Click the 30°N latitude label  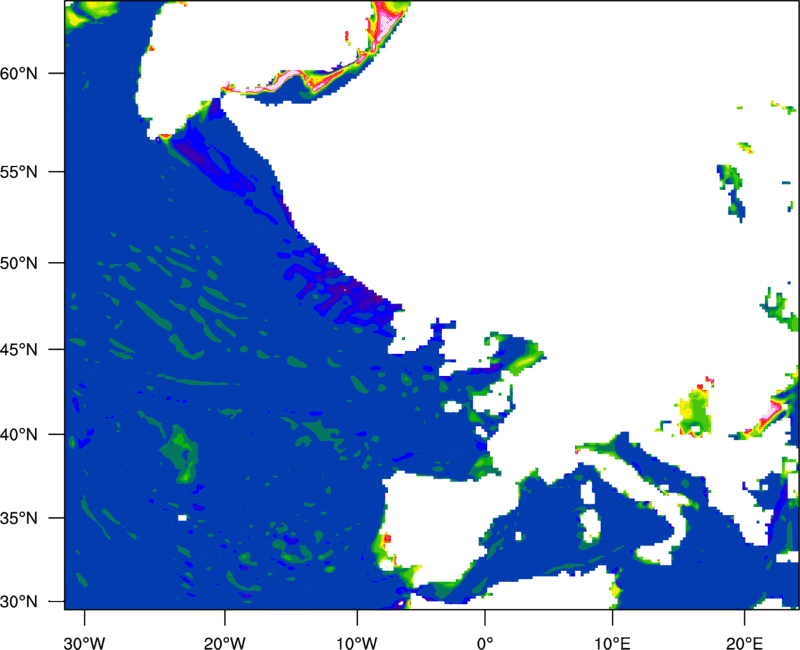point(19,602)
